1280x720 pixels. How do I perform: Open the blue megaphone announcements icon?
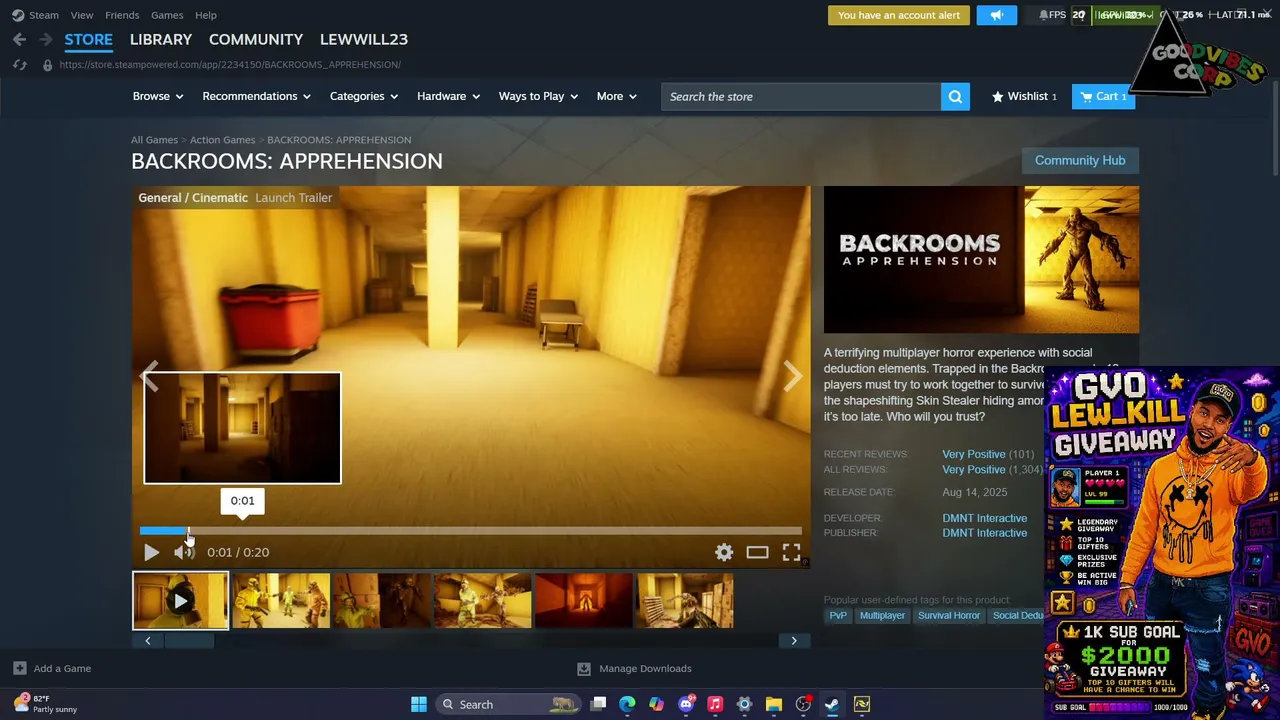(996, 15)
